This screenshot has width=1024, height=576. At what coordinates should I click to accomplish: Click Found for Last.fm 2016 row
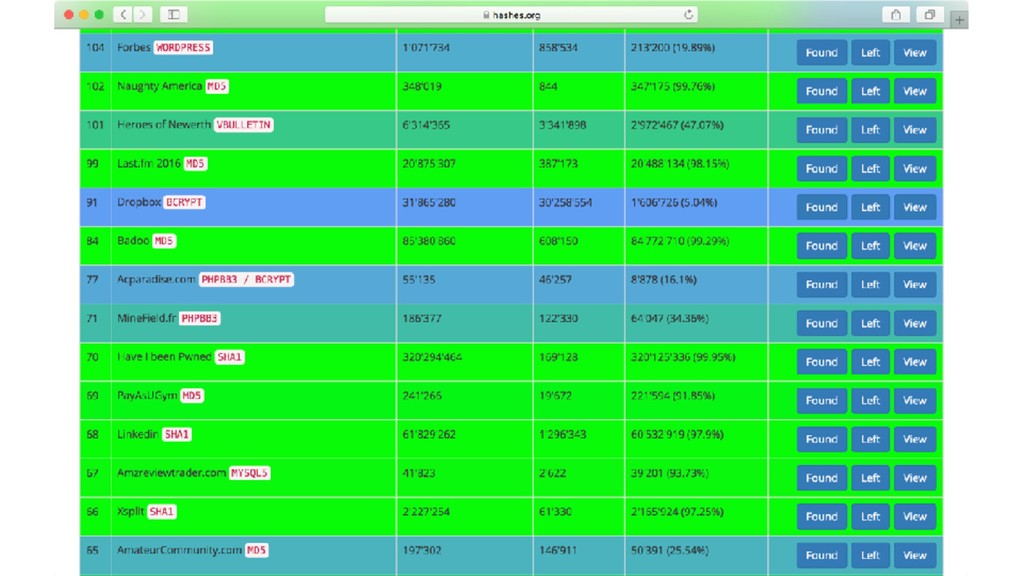coord(822,168)
